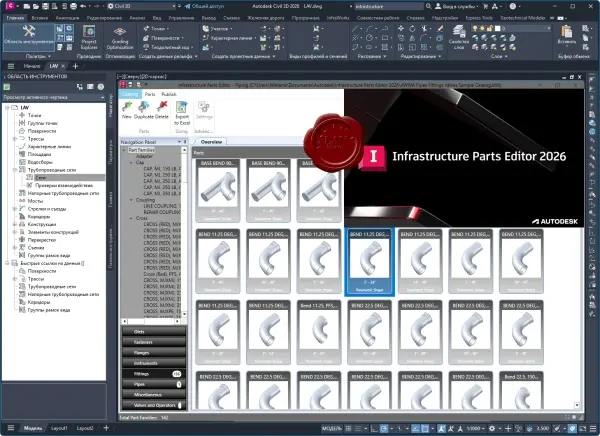
Task: Click the Pipes category button
Action: 154,384
